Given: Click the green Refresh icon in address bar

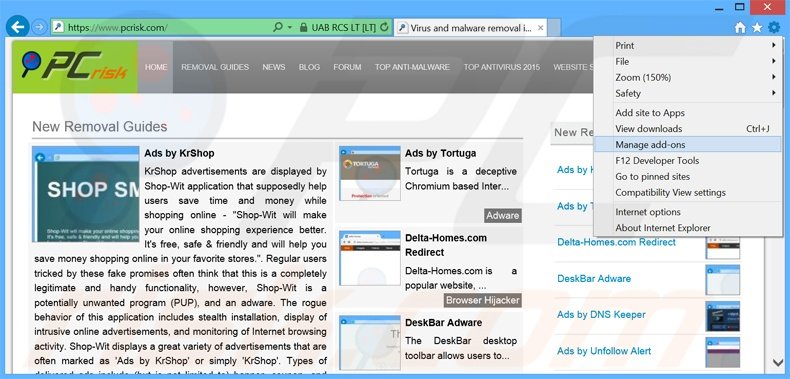Looking at the screenshot, I should tap(384, 27).
